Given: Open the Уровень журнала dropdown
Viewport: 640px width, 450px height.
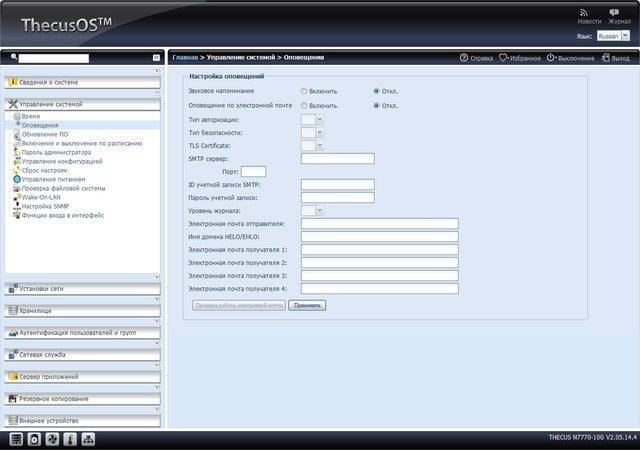Looking at the screenshot, I should [x=313, y=211].
